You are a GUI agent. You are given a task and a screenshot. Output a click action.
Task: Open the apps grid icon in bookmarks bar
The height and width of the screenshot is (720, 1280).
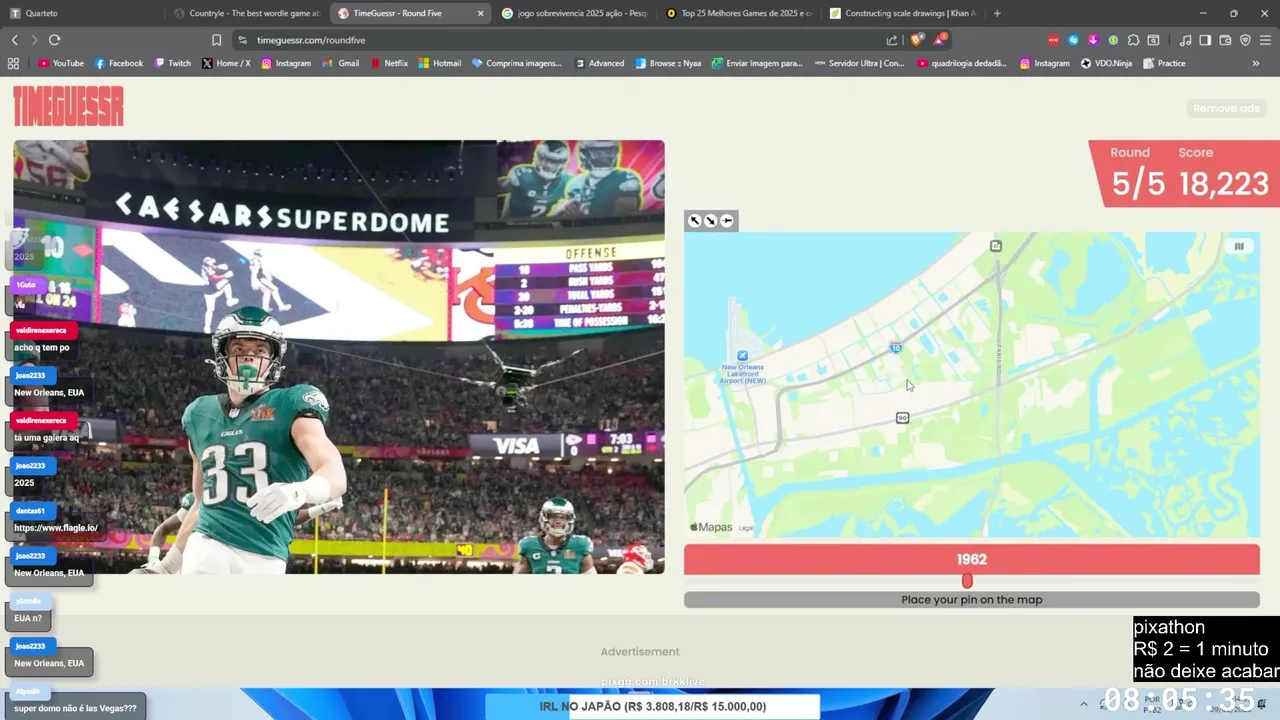click(13, 63)
